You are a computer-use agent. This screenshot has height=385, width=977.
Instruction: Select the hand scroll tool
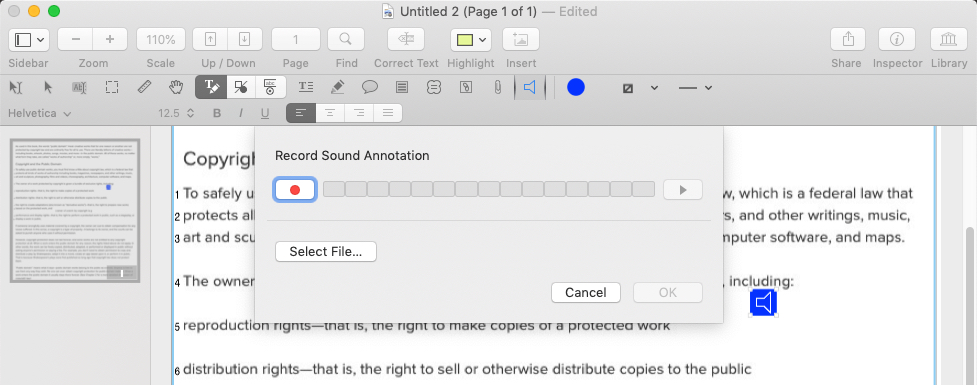(x=177, y=88)
